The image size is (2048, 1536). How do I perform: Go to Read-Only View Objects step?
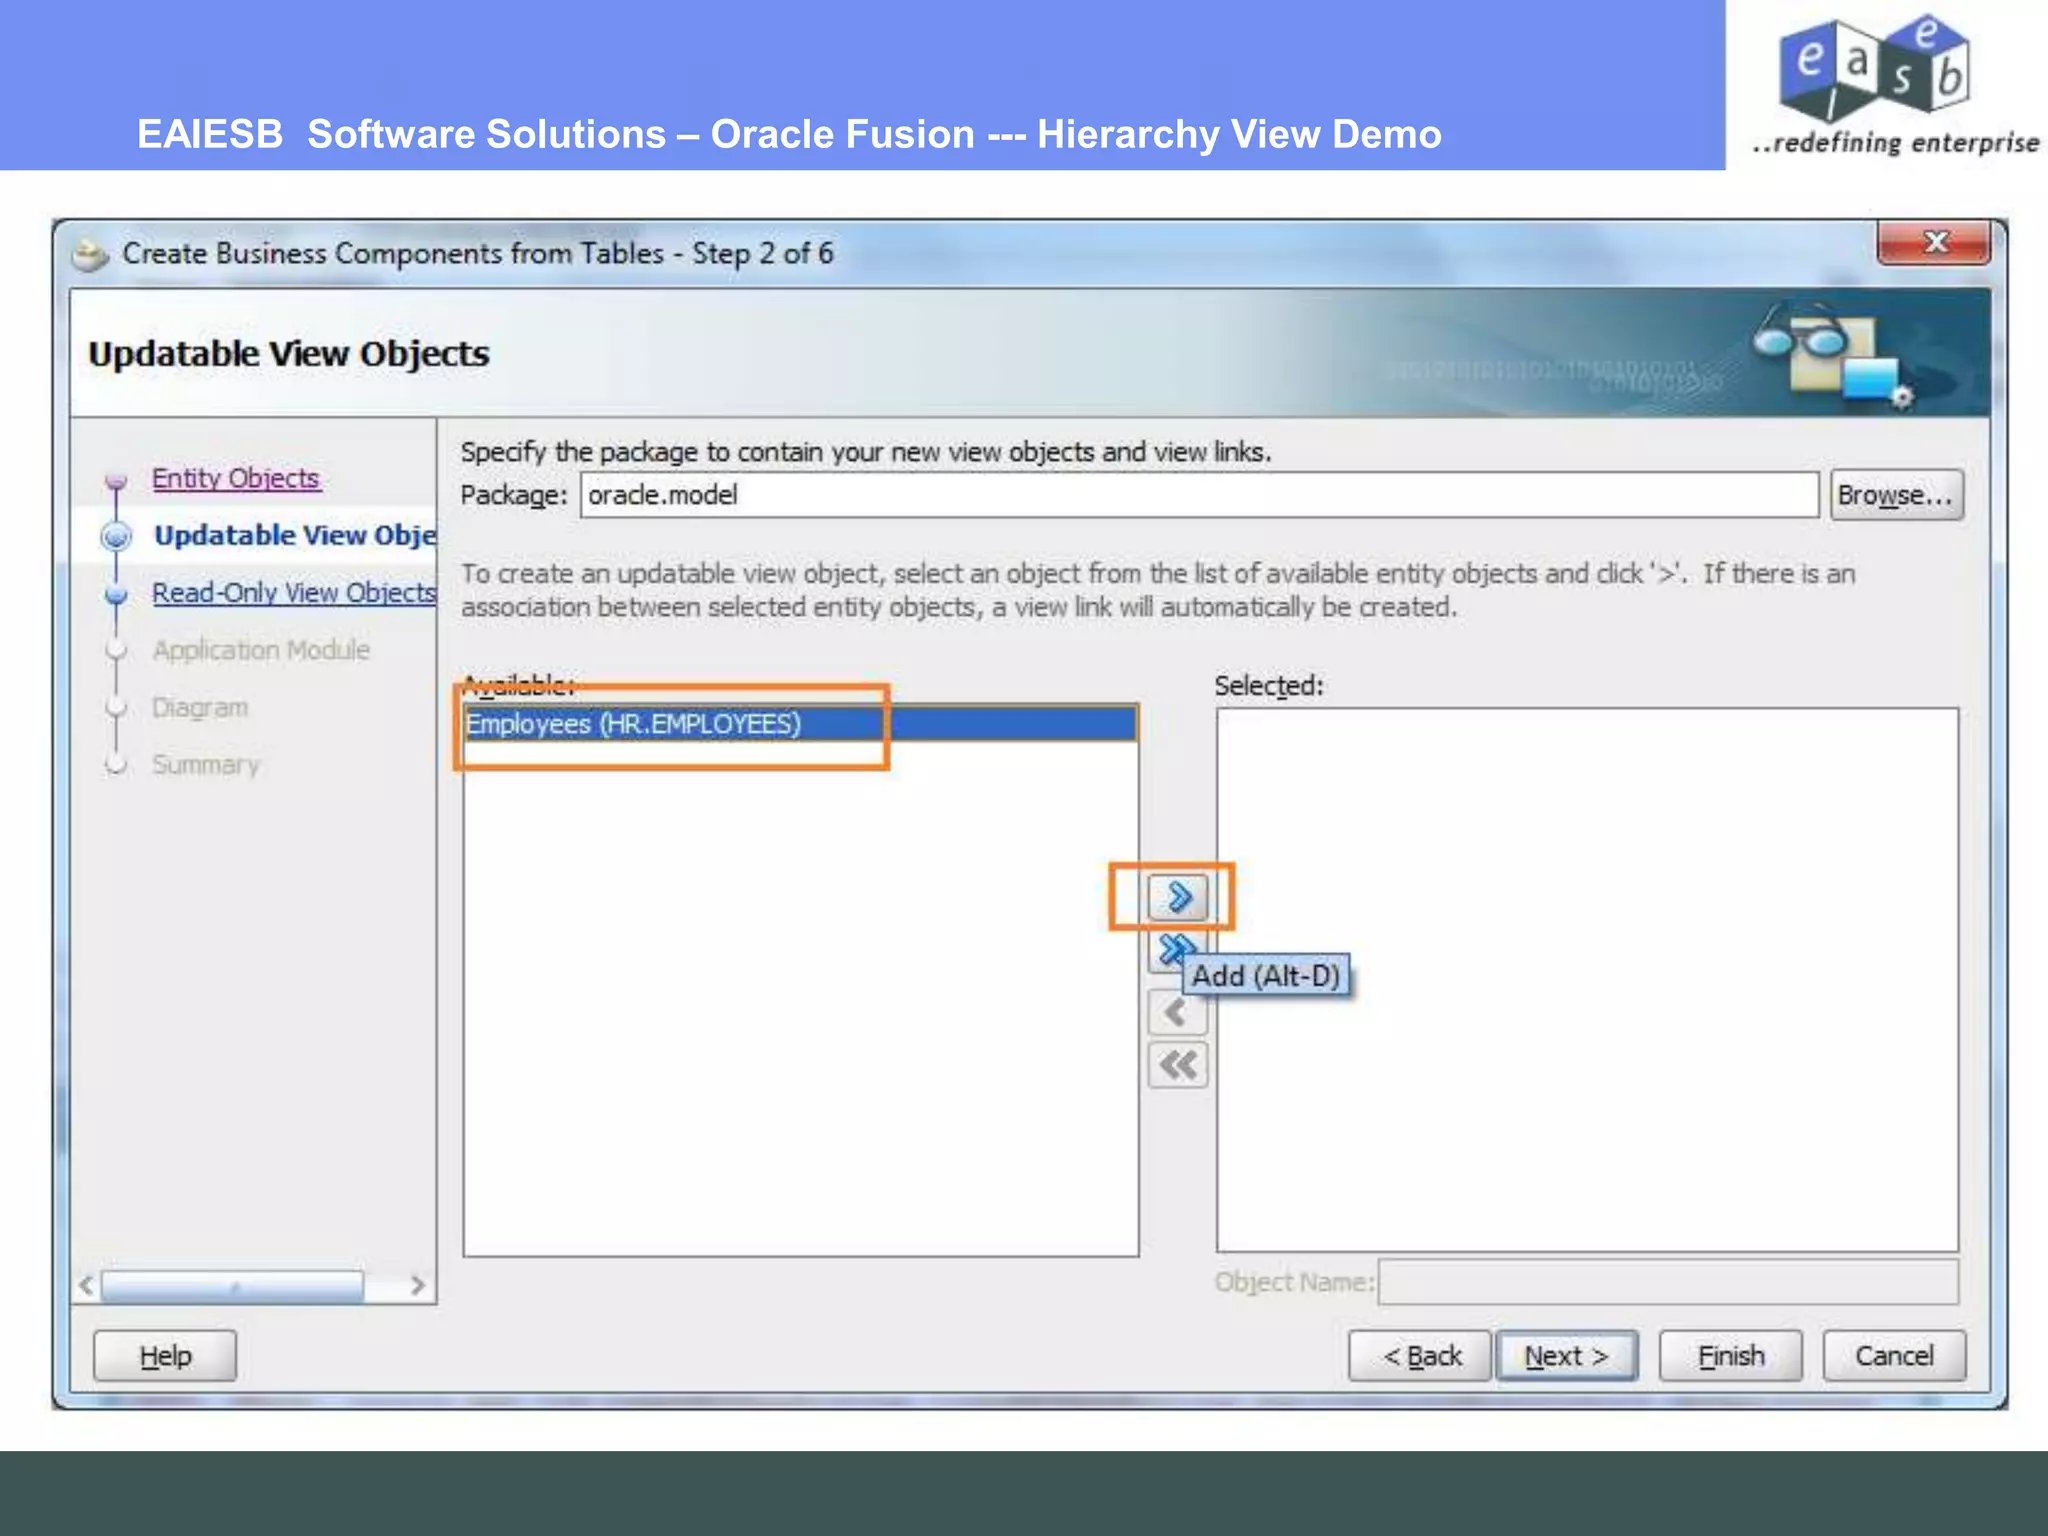pos(294,592)
